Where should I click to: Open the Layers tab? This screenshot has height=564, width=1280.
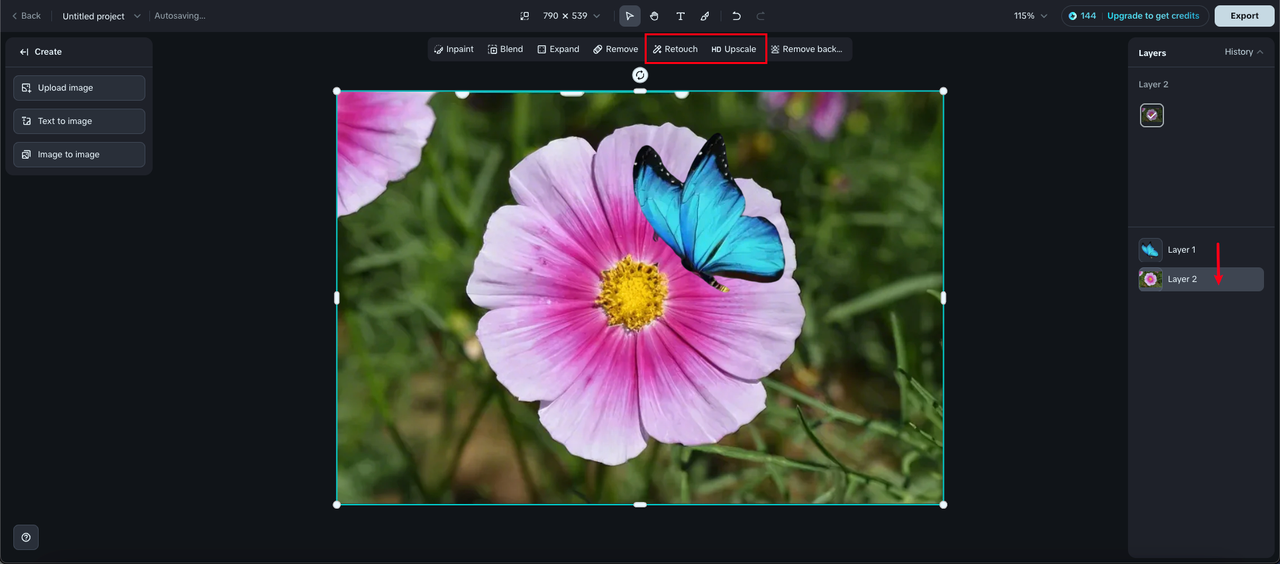1152,52
